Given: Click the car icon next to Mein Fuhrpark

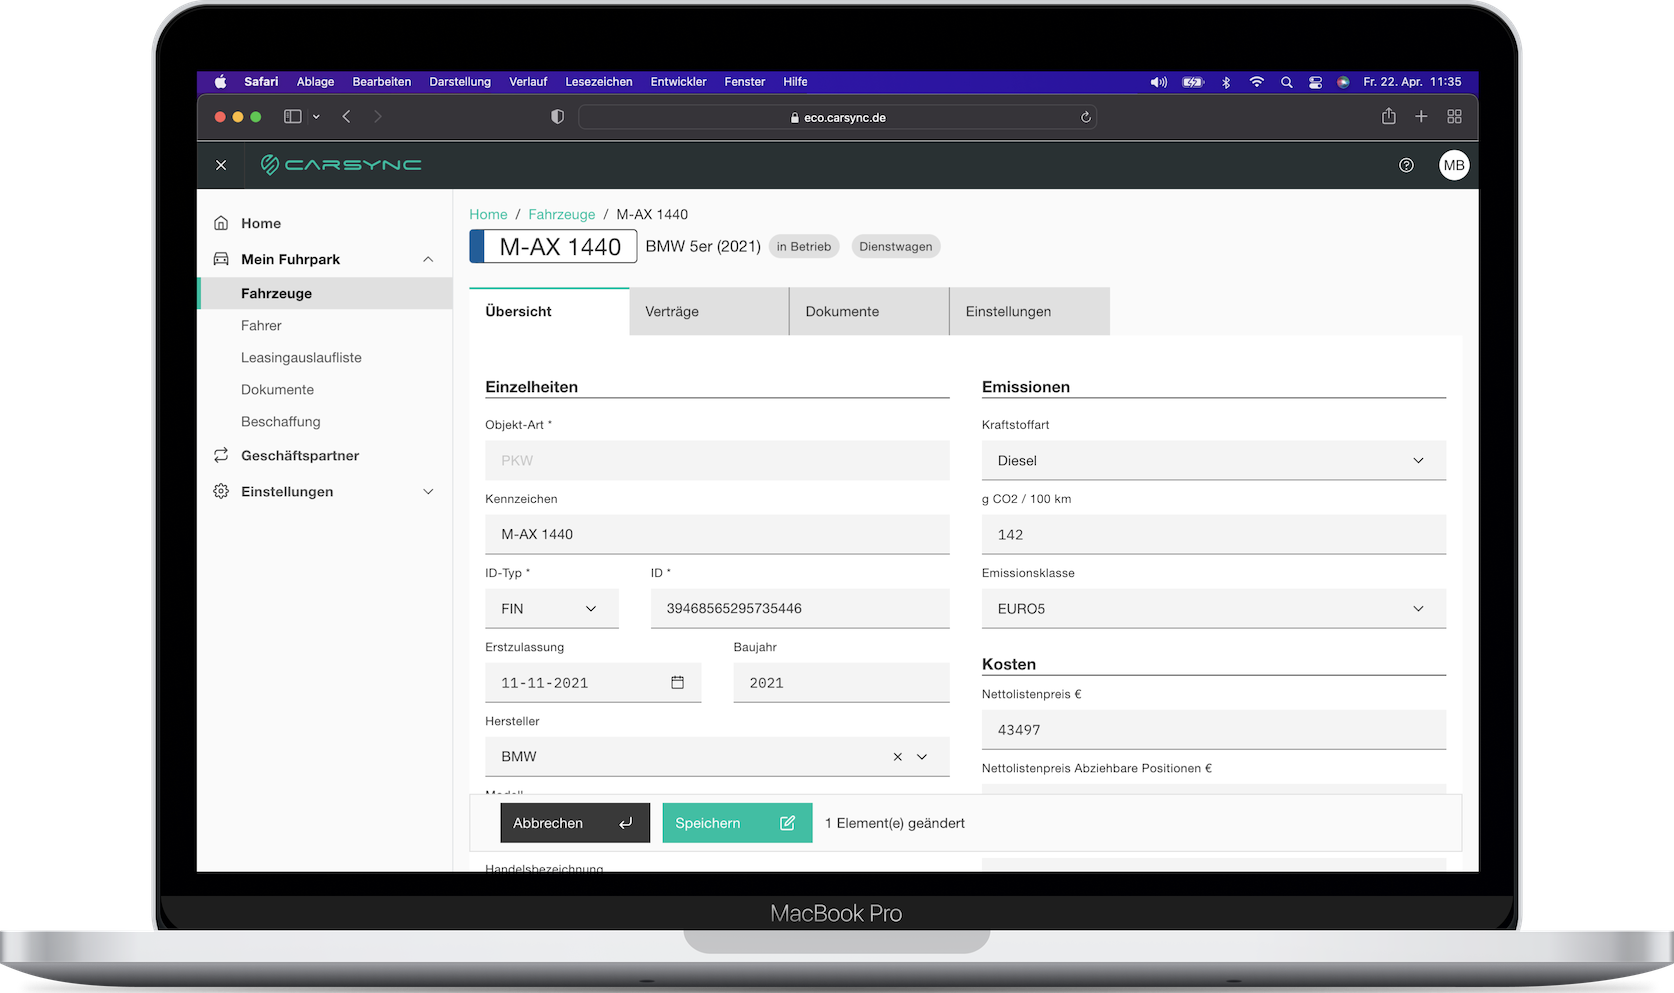Looking at the screenshot, I should click(221, 259).
